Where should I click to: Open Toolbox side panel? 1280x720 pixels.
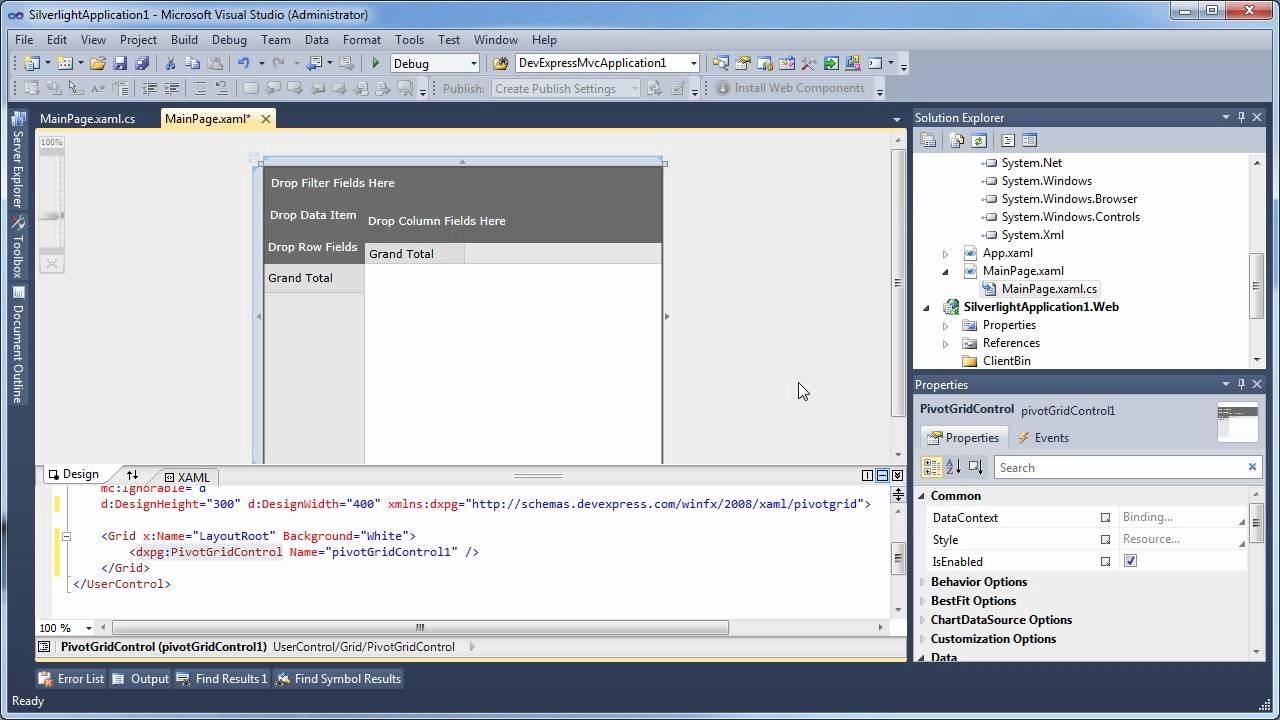pyautogui.click(x=17, y=247)
